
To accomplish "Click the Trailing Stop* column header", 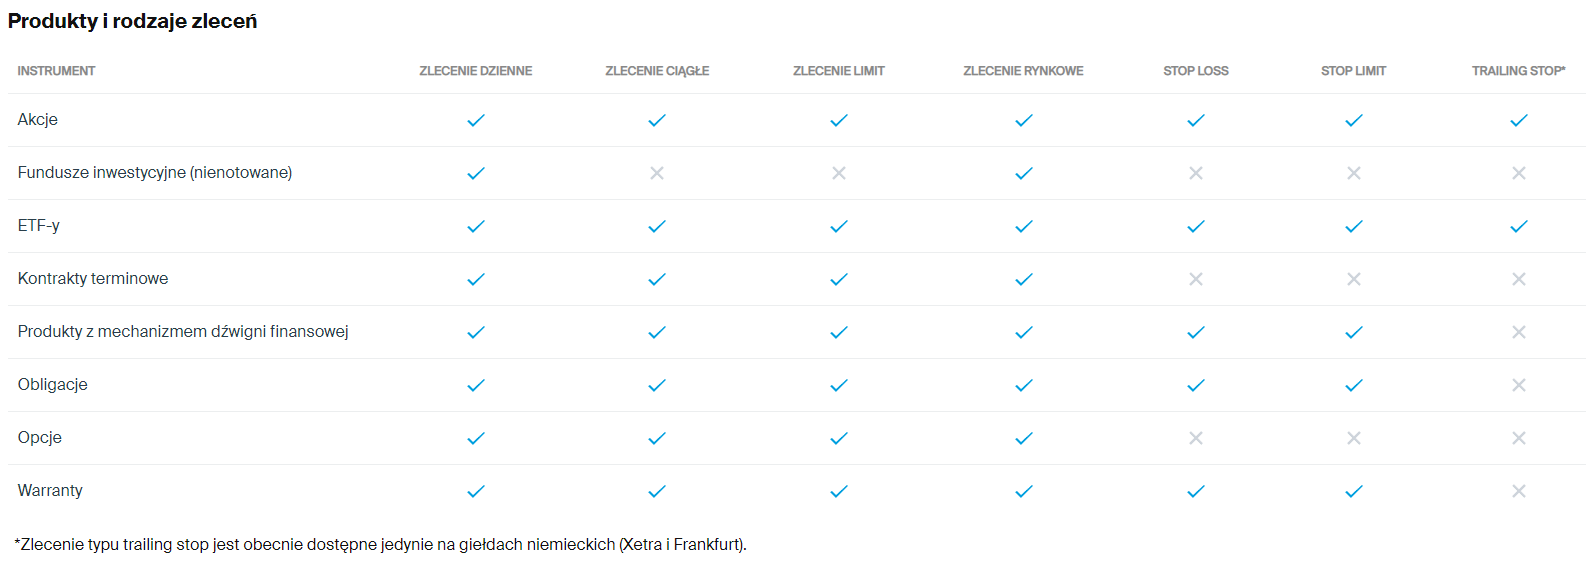I will [1518, 71].
